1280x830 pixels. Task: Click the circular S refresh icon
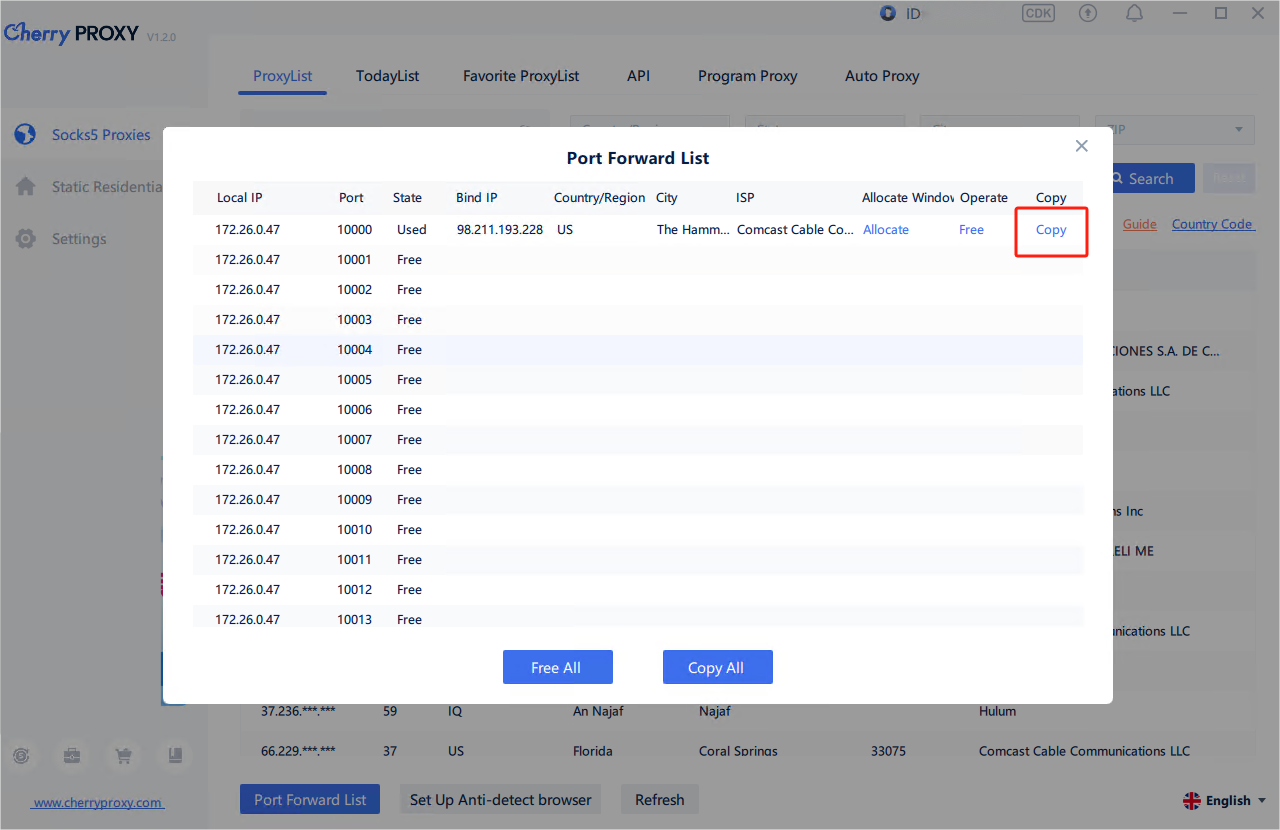pyautogui.click(x=22, y=756)
